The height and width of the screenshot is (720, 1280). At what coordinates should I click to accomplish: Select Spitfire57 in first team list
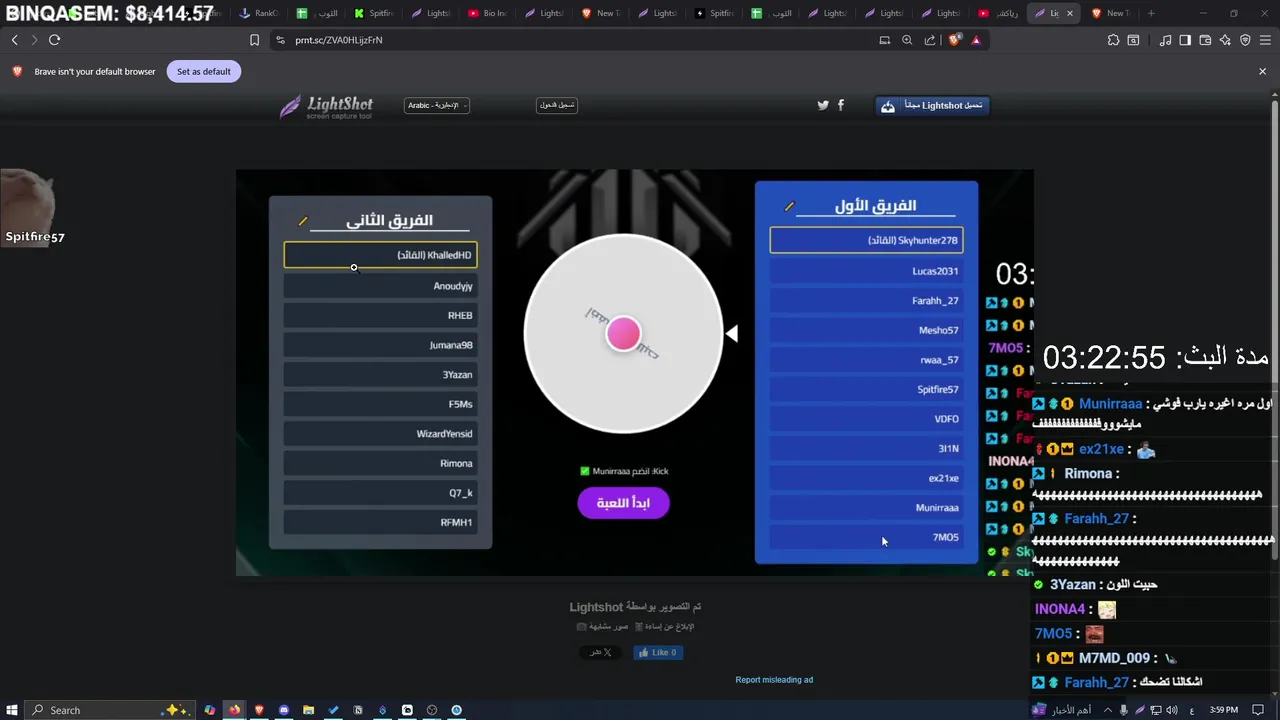click(866, 389)
